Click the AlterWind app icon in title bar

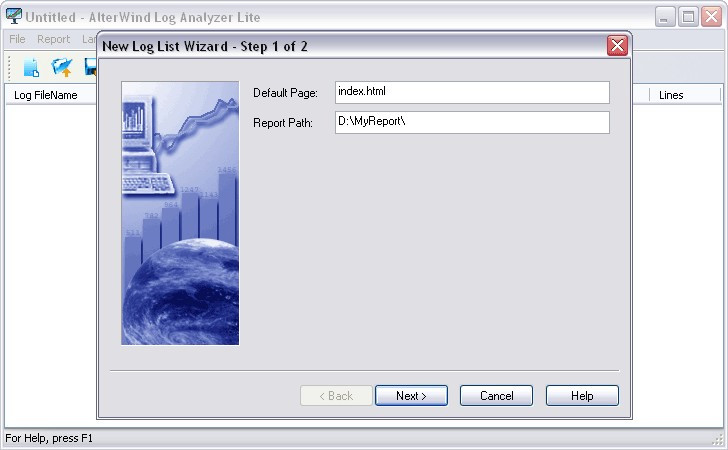point(13,16)
